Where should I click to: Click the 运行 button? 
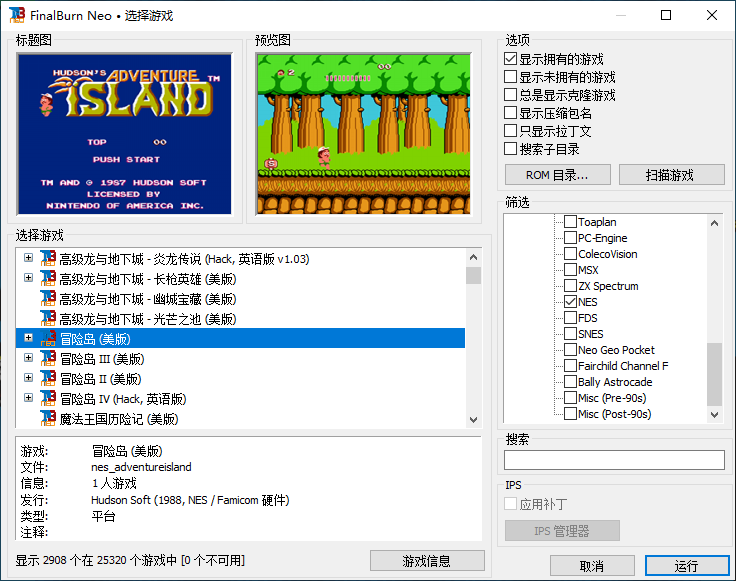[687, 566]
